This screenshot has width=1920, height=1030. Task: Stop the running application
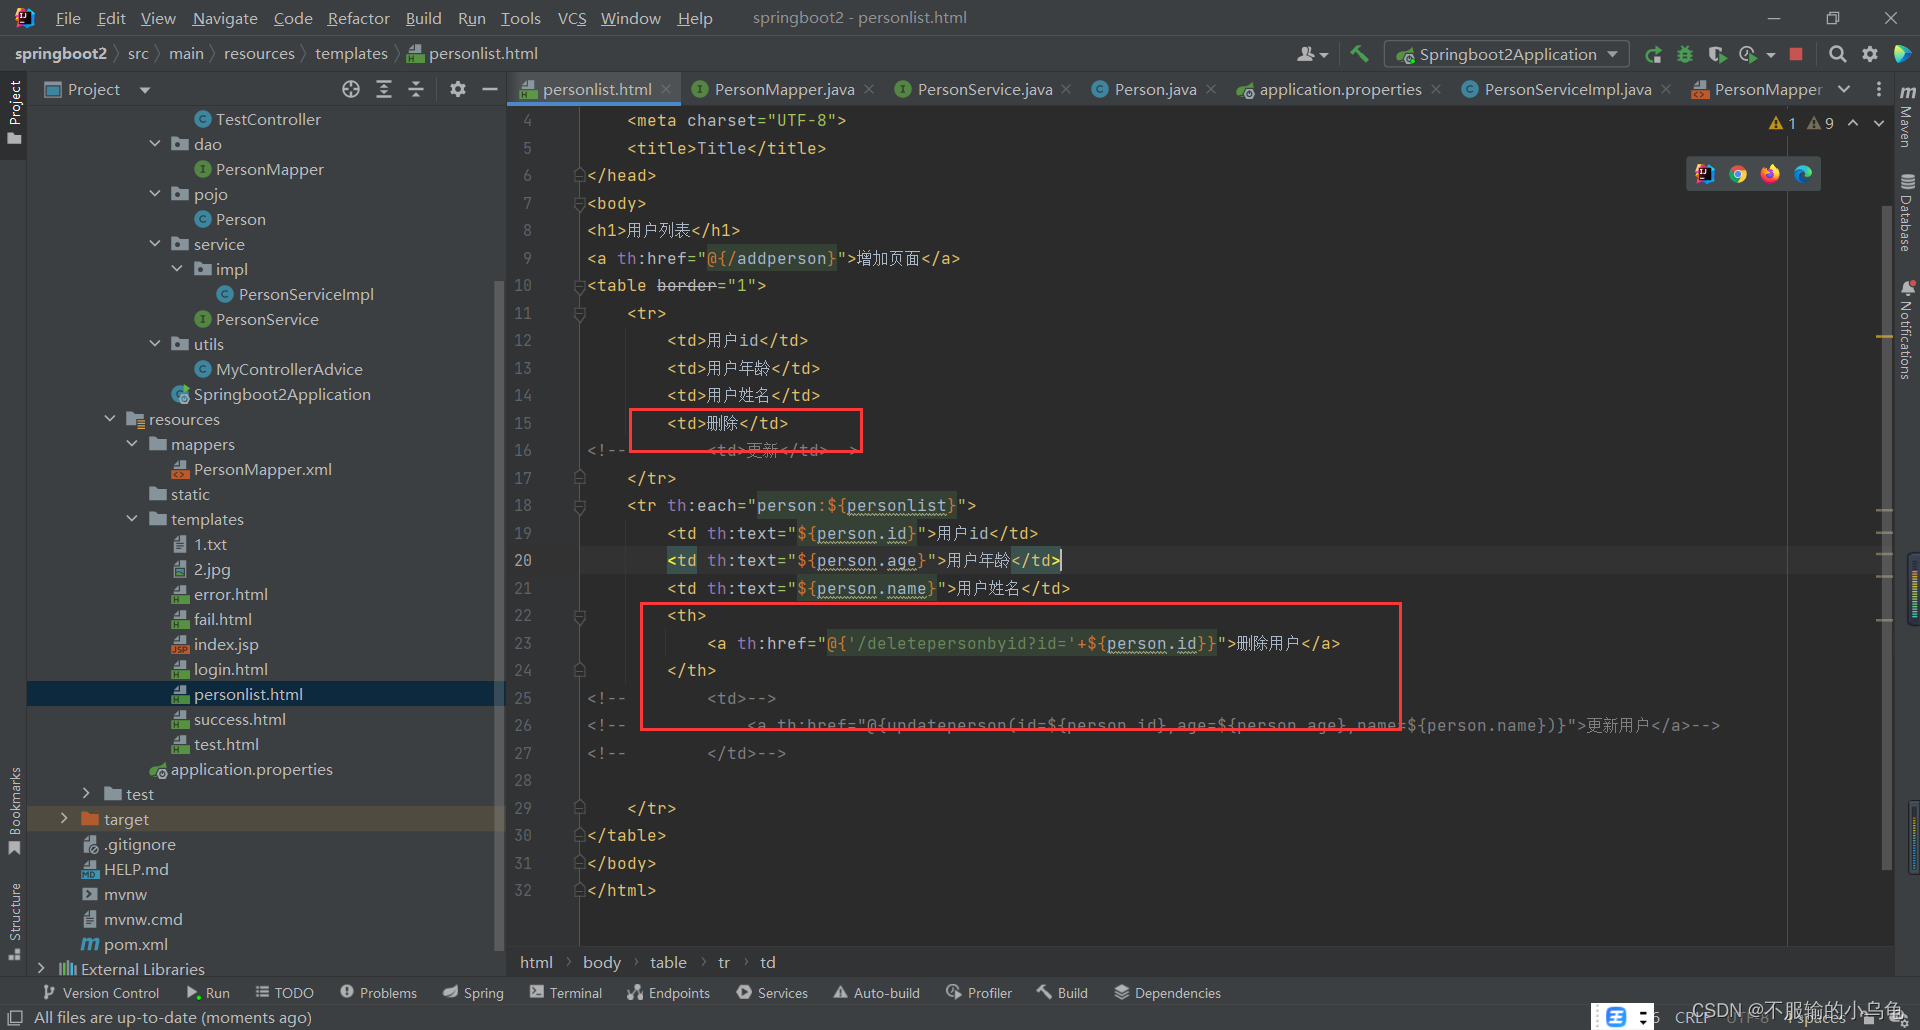(x=1796, y=54)
